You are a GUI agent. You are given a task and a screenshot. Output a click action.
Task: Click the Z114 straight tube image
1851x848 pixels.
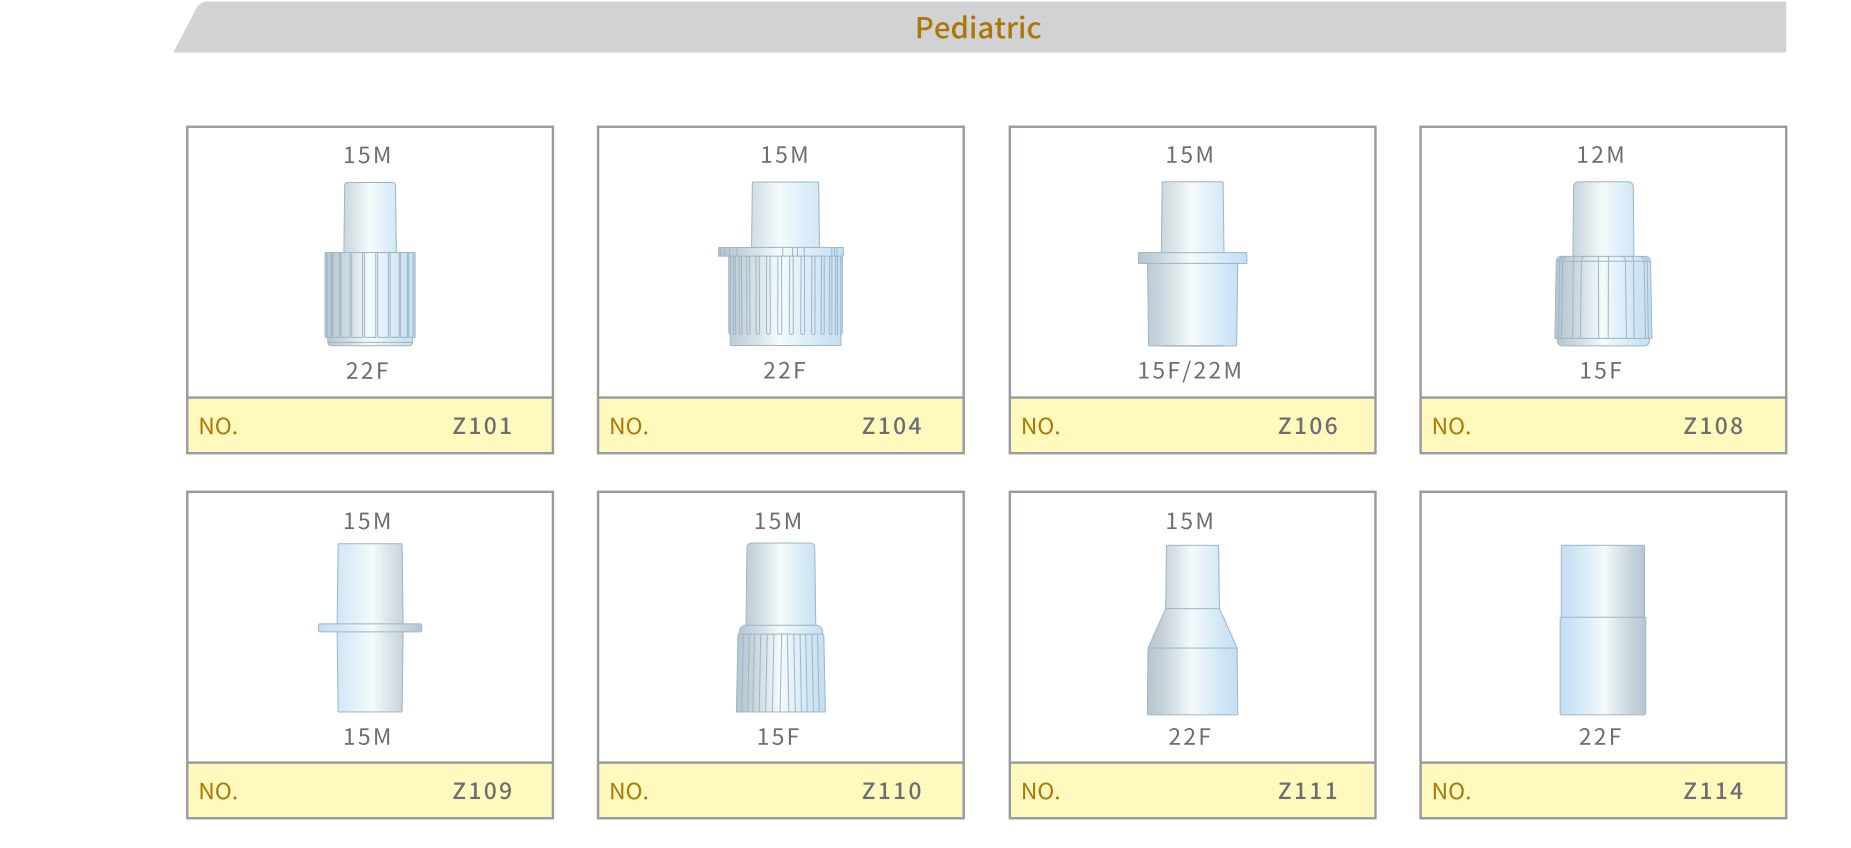1603,630
